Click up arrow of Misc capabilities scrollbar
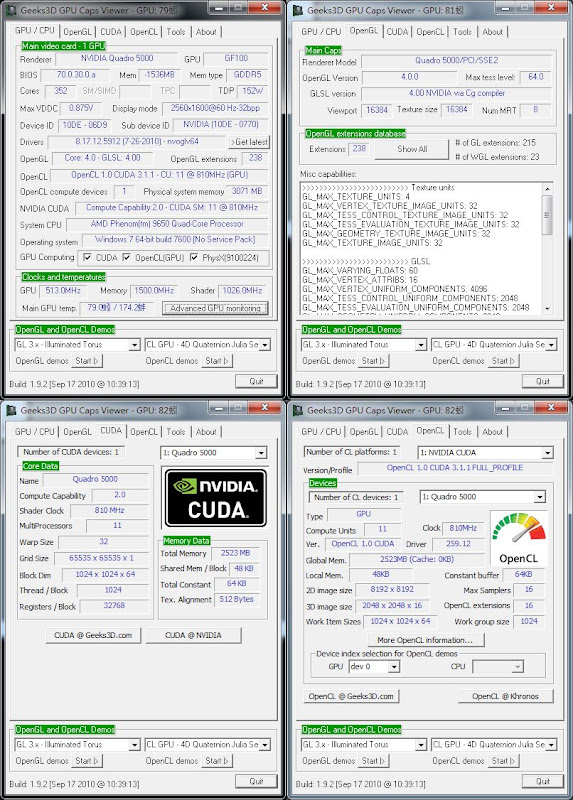The image size is (573, 800). click(x=547, y=189)
